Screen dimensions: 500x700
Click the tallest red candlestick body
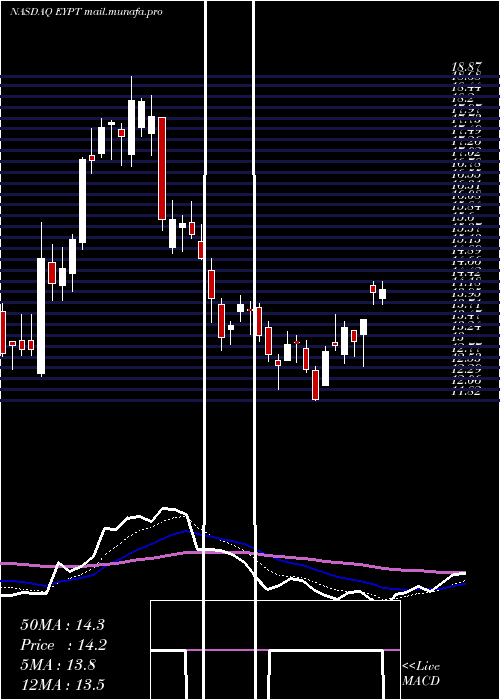162,168
